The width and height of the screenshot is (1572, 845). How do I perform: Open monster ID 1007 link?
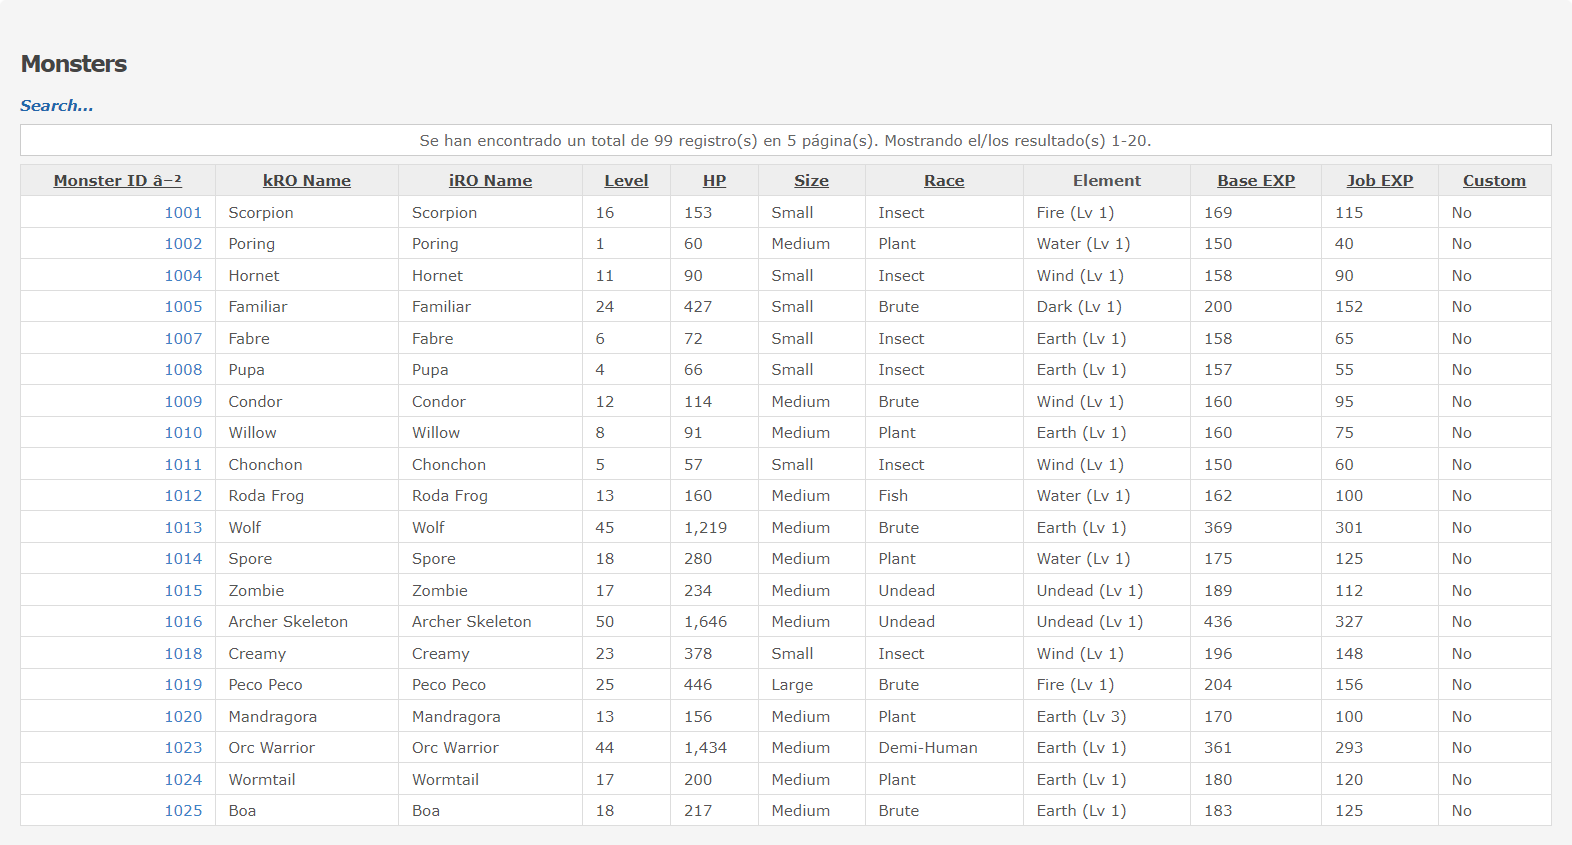(183, 339)
